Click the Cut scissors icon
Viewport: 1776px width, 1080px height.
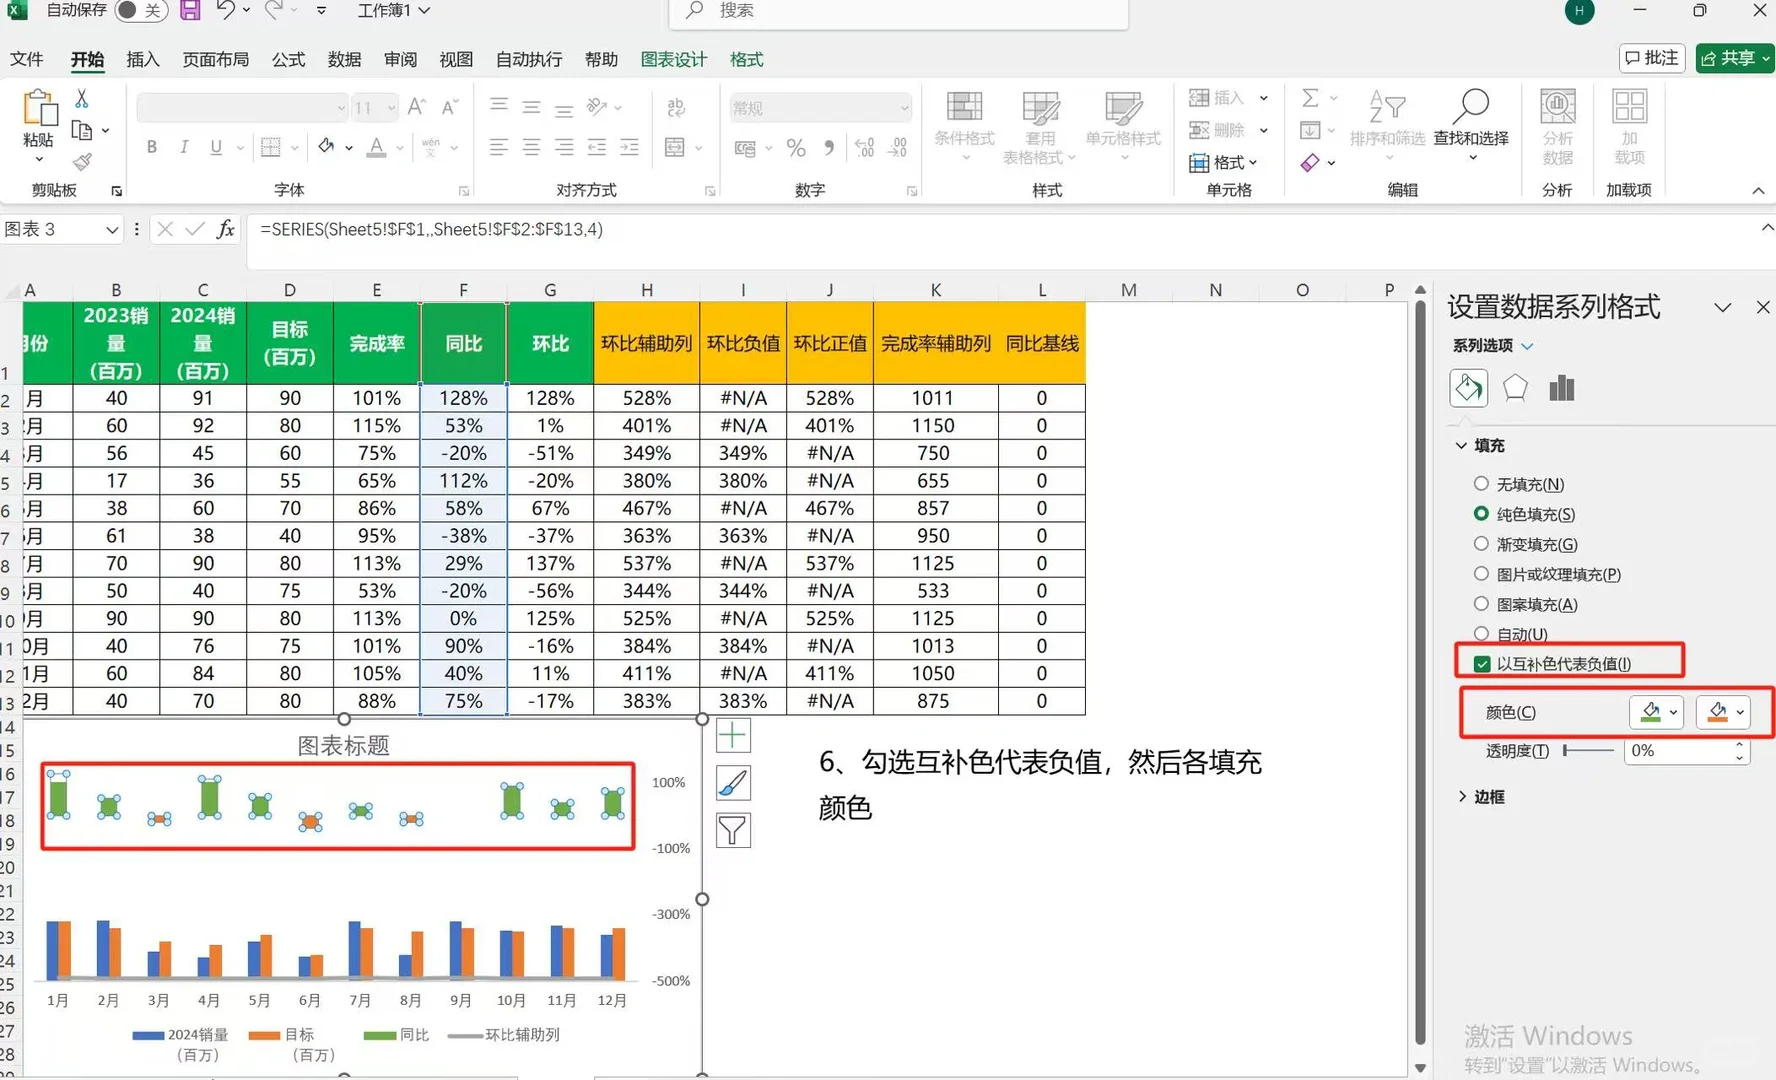click(82, 99)
